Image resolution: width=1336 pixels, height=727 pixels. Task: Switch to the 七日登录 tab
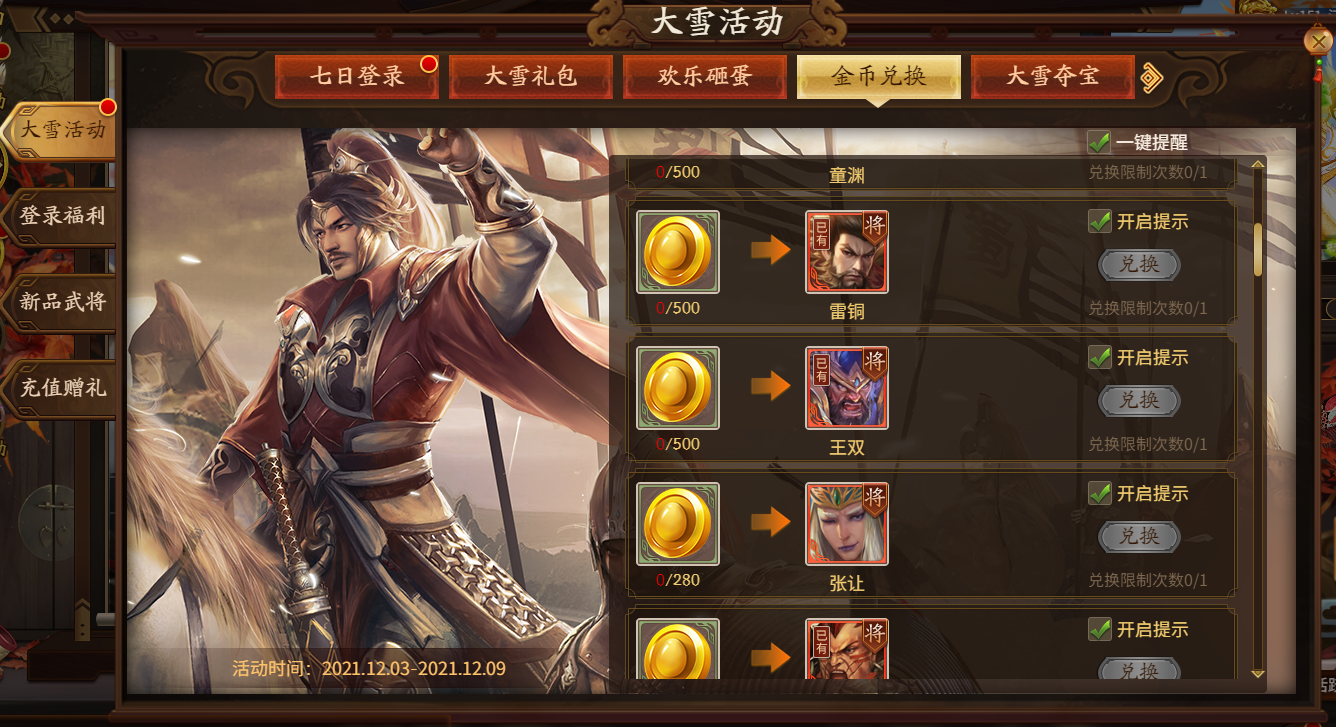(x=357, y=77)
